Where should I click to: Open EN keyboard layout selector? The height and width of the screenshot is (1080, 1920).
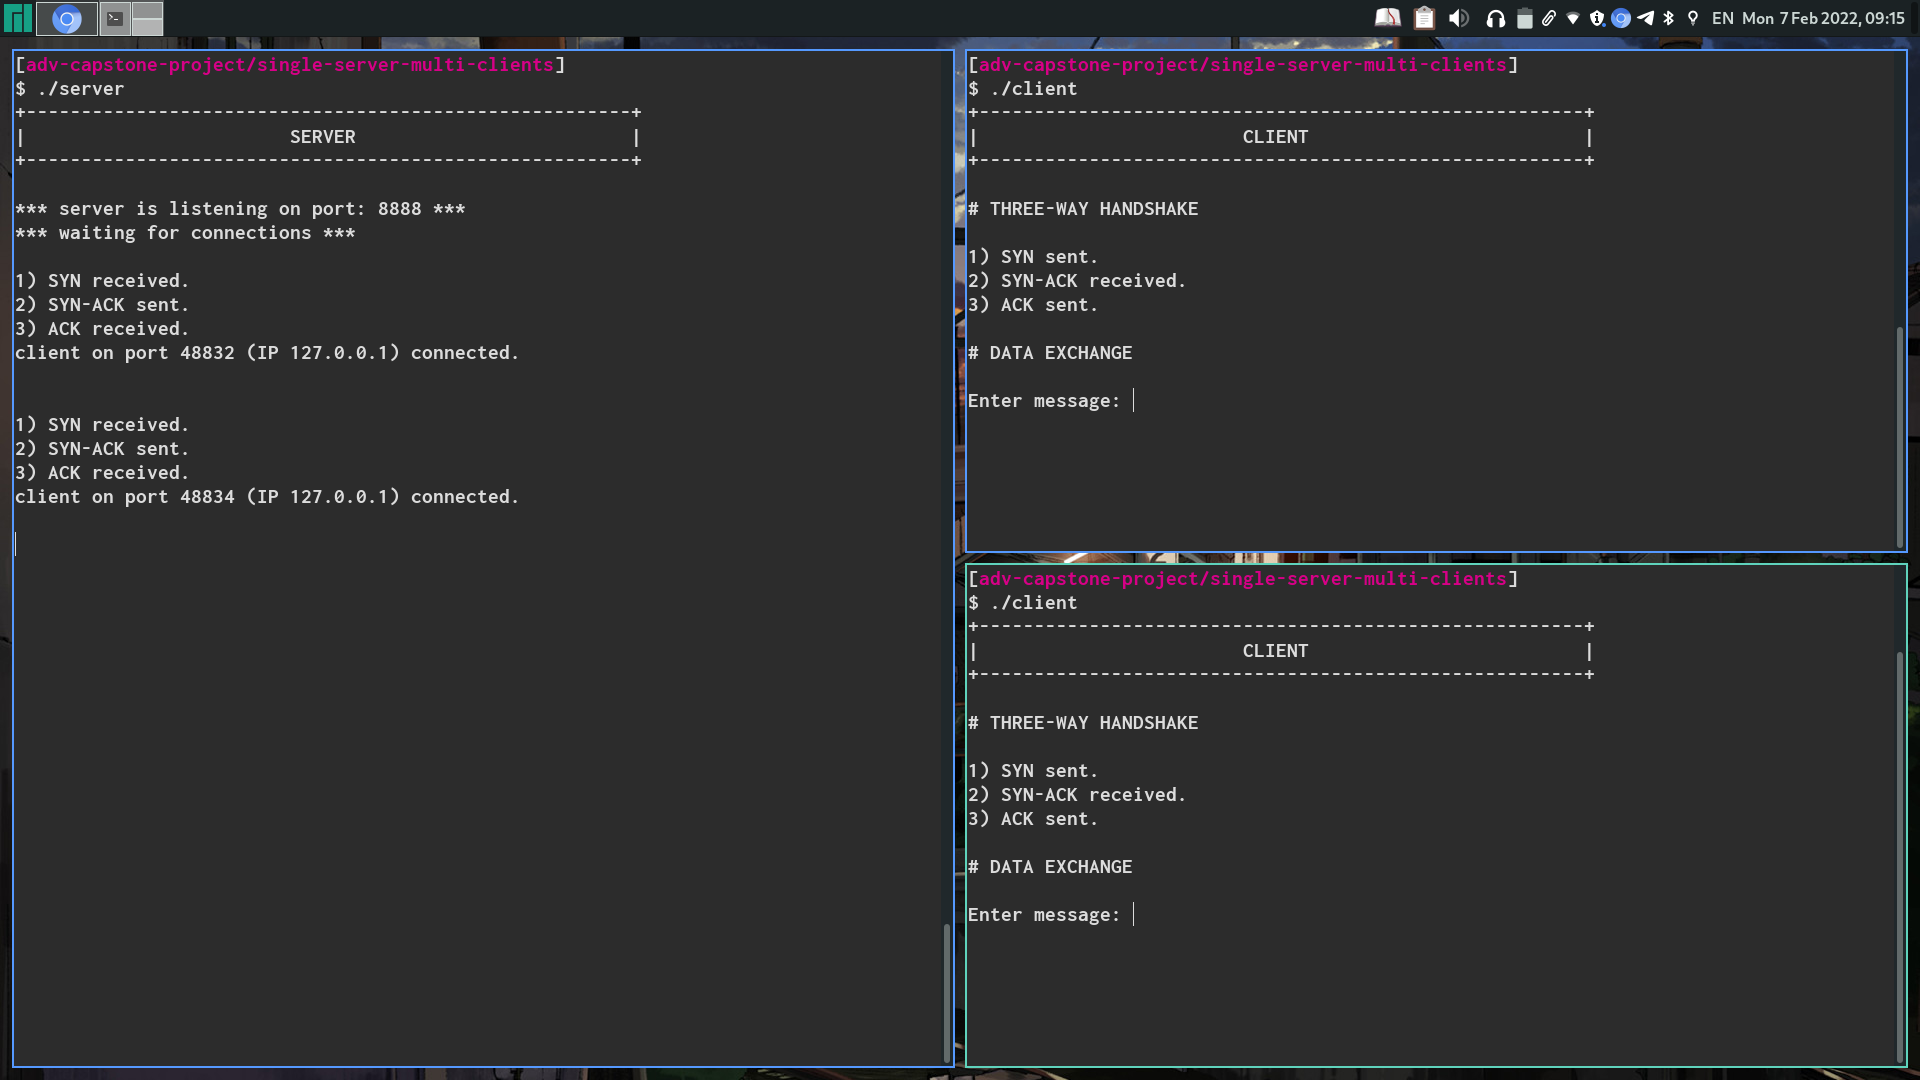click(x=1722, y=18)
